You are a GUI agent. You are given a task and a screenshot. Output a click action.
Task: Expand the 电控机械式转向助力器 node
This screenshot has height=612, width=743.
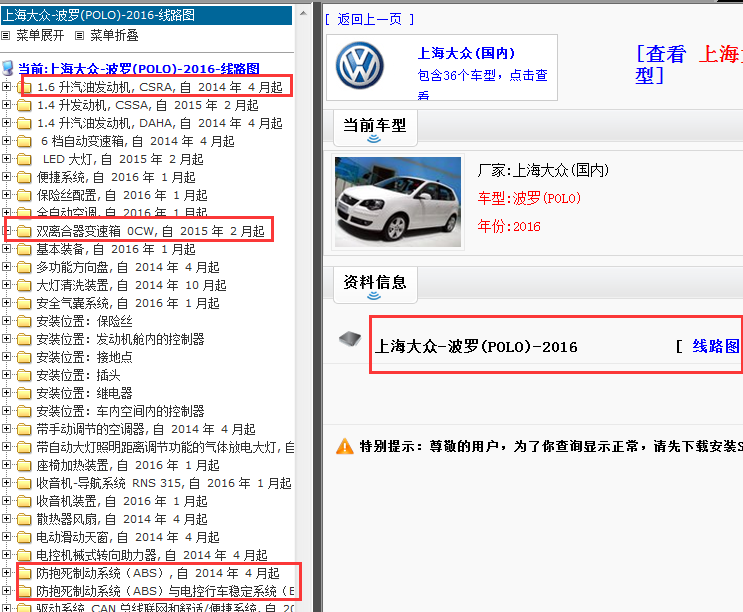6,554
